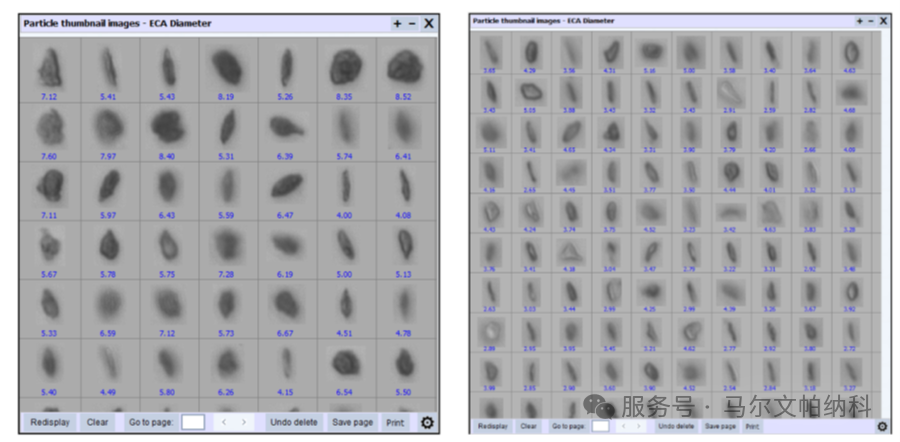Select particle thumbnail labeled 5.33
The width and height of the screenshot is (900, 442).
pyautogui.click(x=51, y=304)
